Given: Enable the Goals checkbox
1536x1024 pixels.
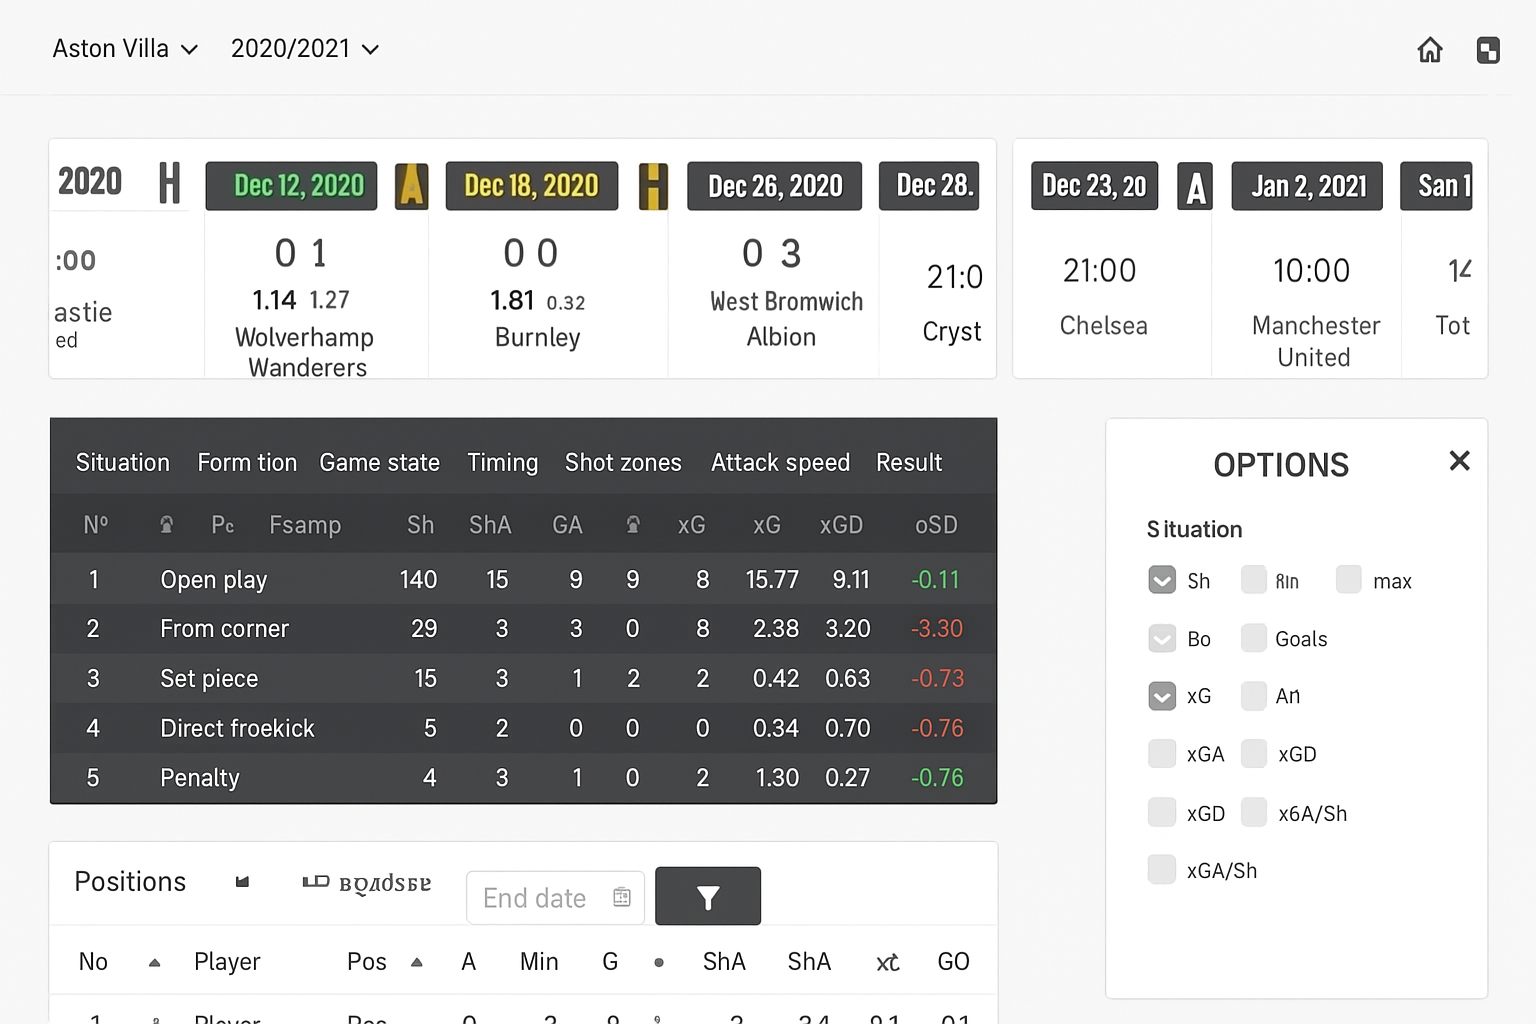Looking at the screenshot, I should pyautogui.click(x=1254, y=638).
